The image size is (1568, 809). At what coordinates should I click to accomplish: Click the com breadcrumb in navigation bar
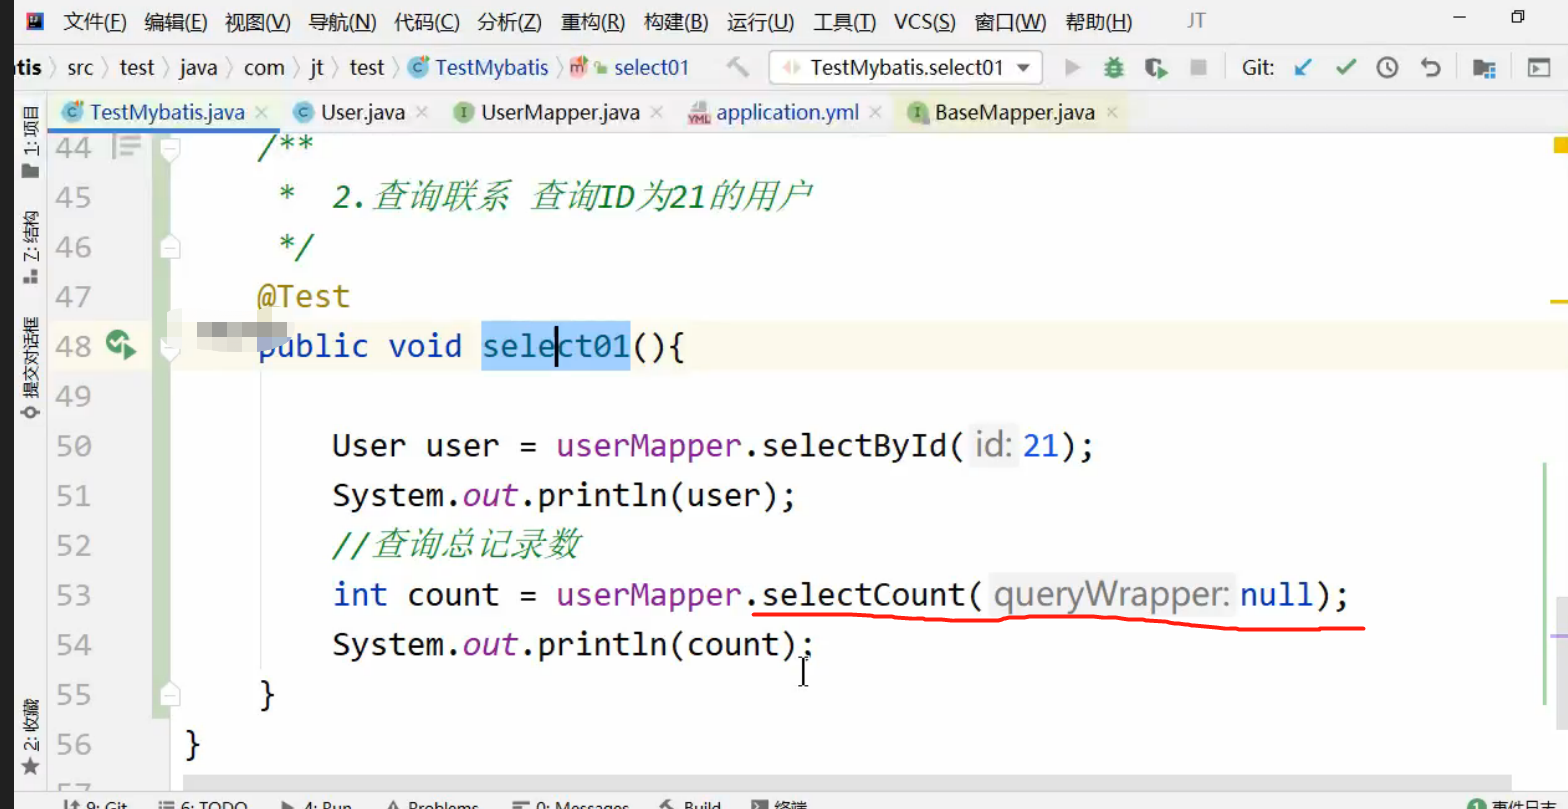tap(264, 67)
